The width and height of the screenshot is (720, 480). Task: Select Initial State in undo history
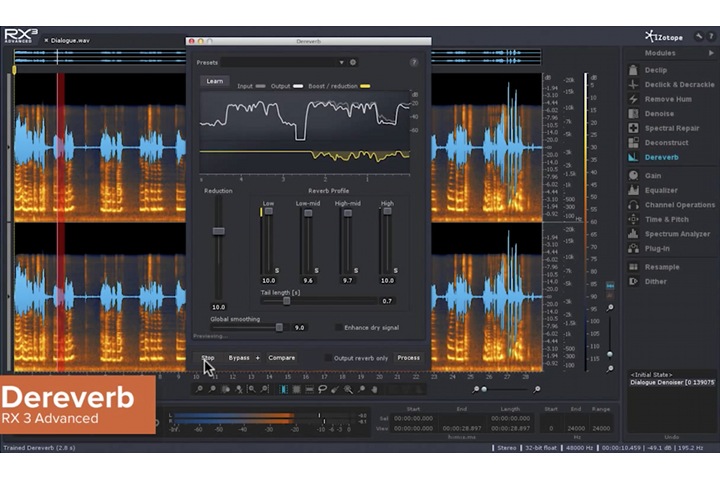[651, 375]
